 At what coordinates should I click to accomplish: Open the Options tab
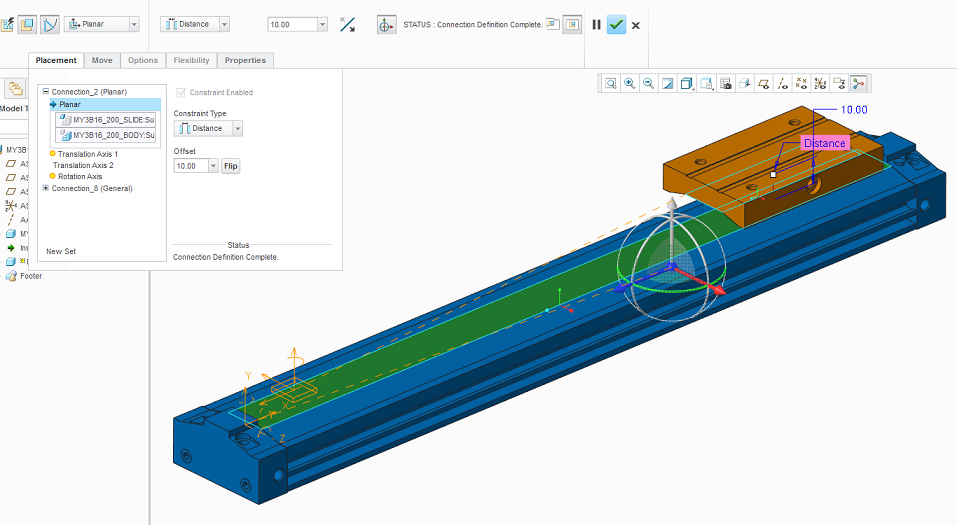click(x=143, y=60)
